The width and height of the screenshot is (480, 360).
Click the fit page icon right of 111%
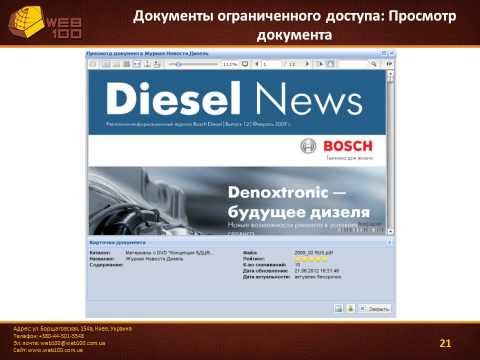(x=245, y=64)
